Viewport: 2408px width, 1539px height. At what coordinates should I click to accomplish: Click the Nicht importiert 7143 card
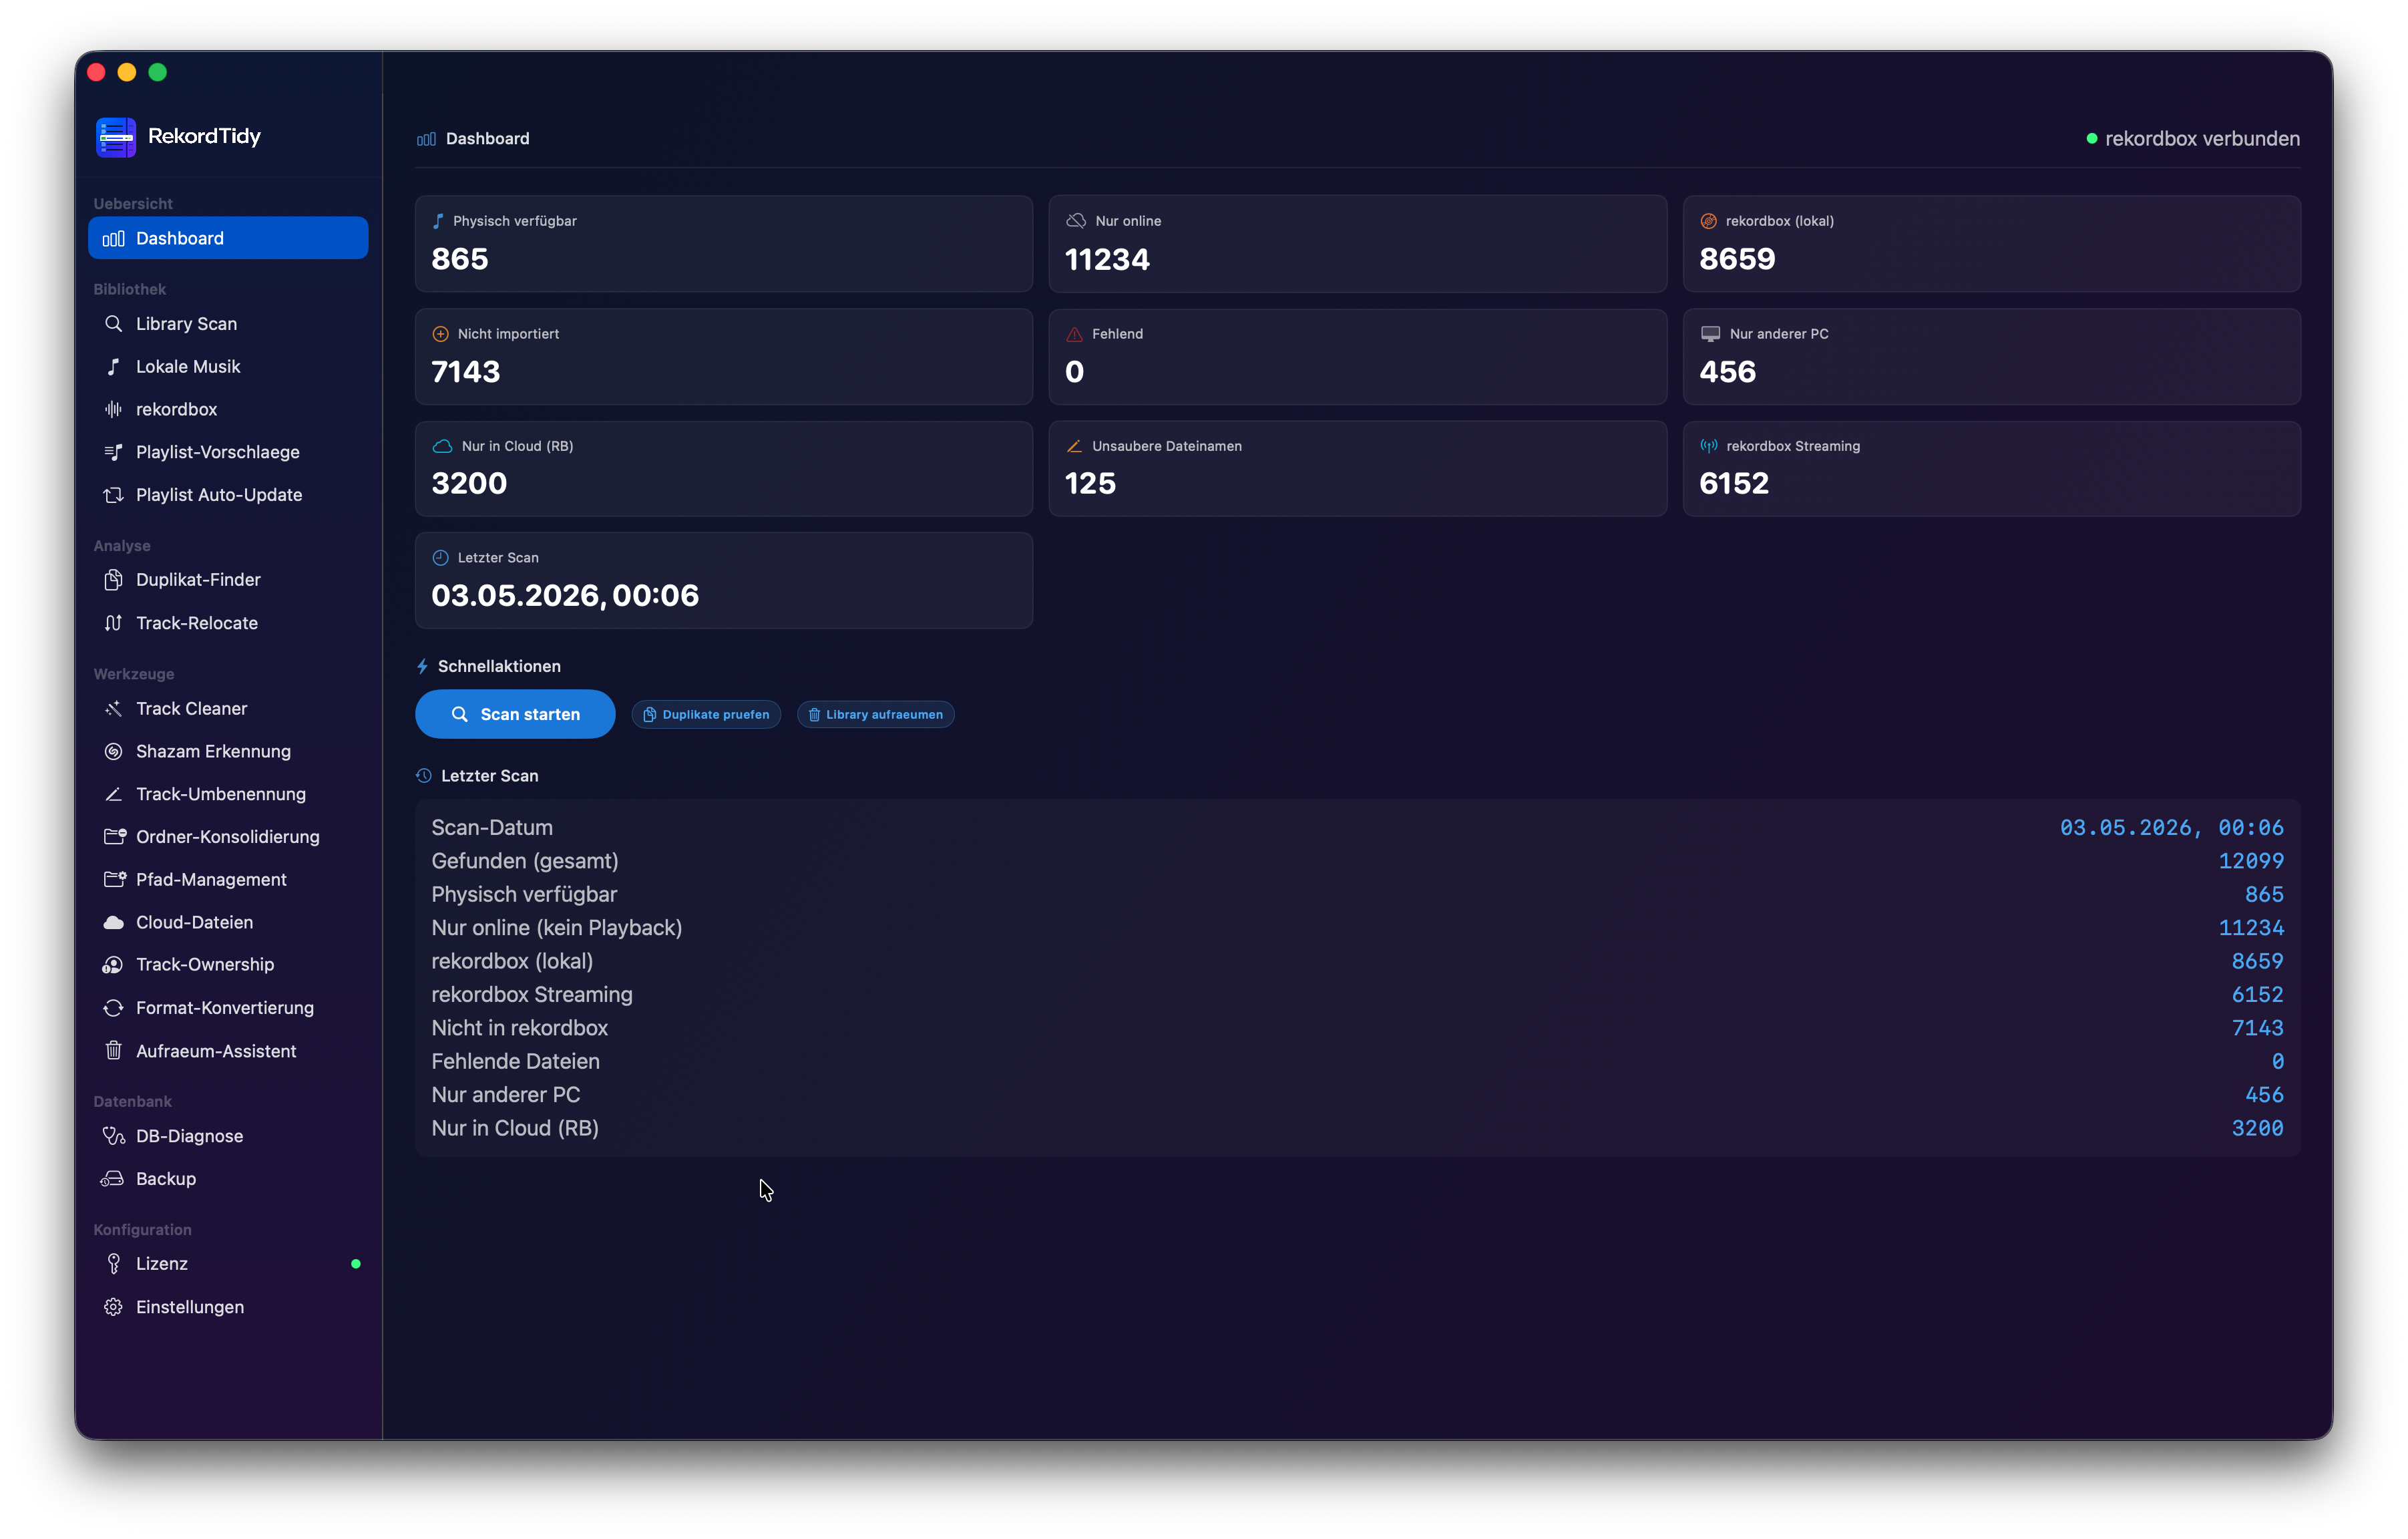(724, 357)
